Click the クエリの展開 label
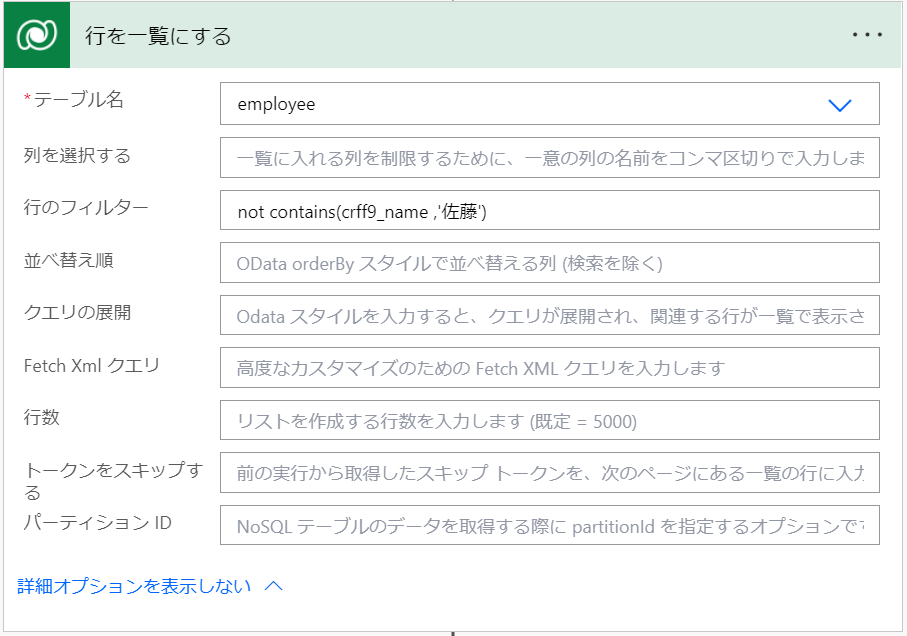The width and height of the screenshot is (907, 636). coord(77,313)
